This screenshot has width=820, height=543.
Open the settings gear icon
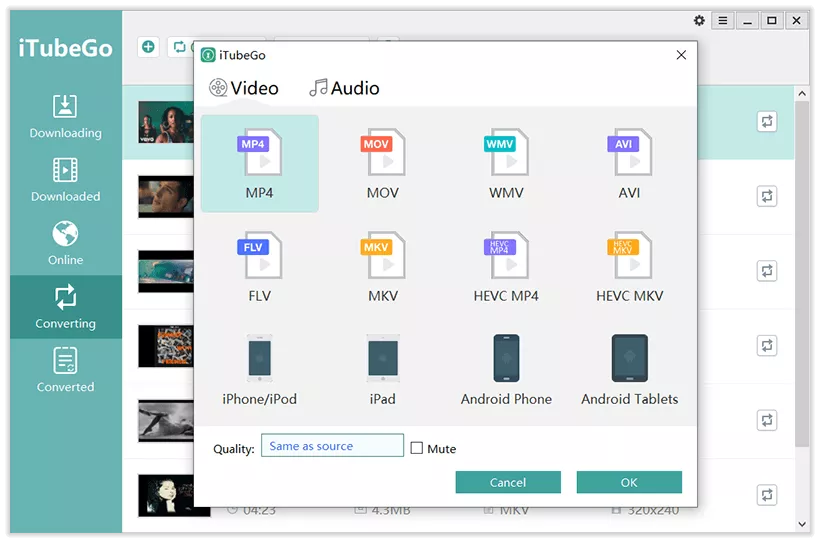click(699, 21)
